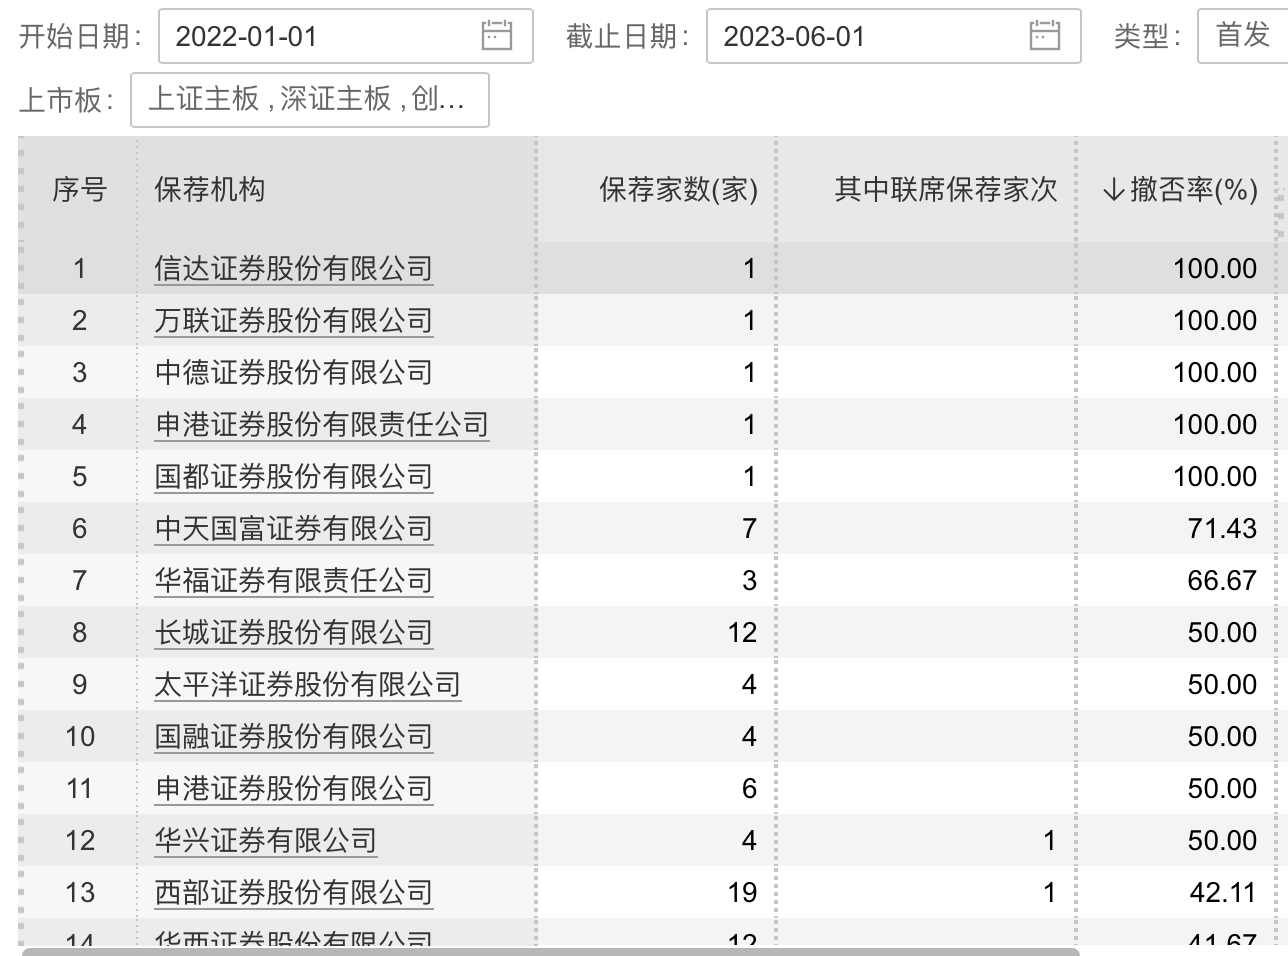Click row number 10 in 序号 column
The height and width of the screenshot is (956, 1288).
[x=80, y=736]
